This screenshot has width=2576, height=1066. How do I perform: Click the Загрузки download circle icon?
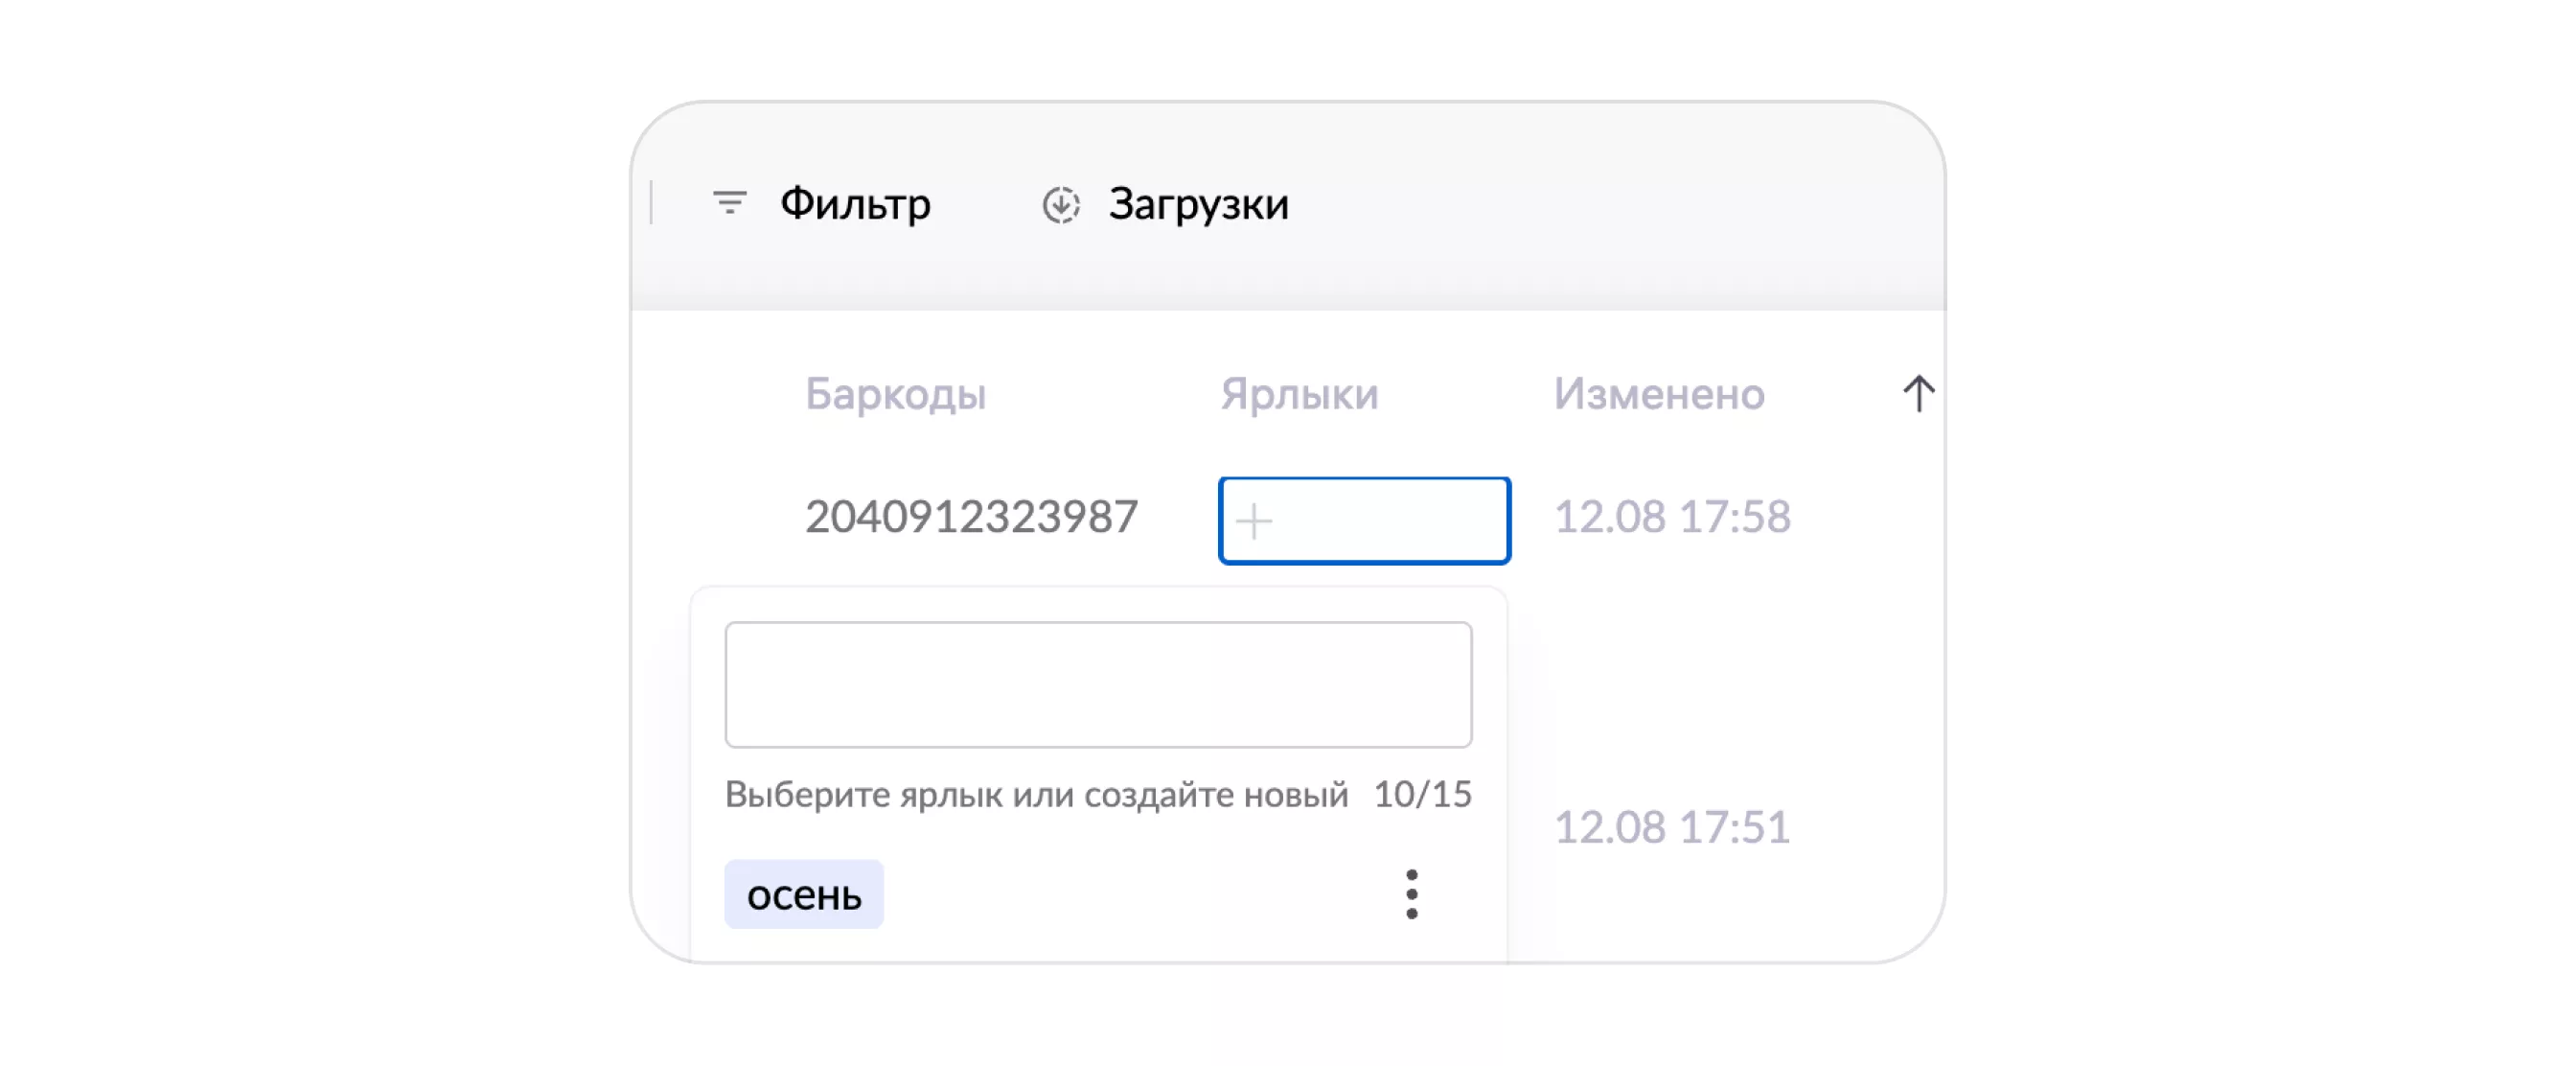[1060, 204]
